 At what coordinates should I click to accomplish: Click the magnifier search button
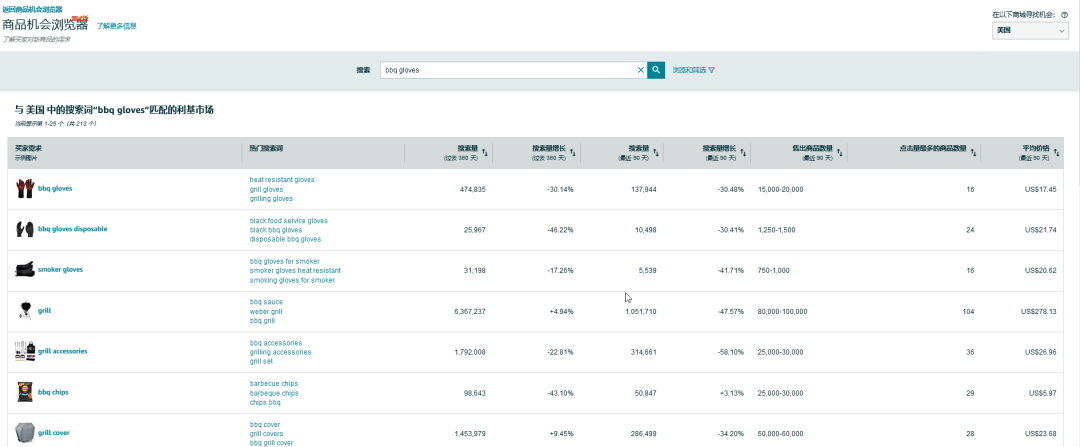point(656,70)
